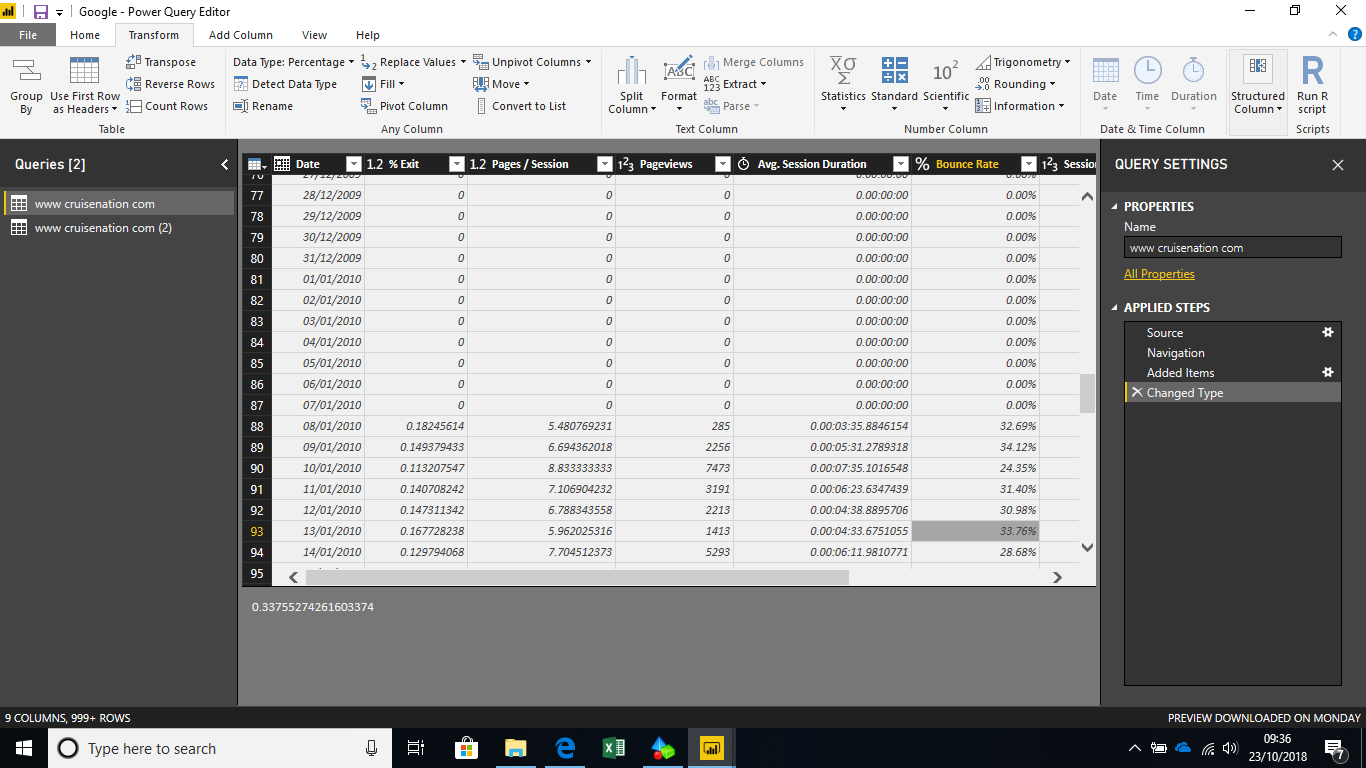Open the Statistics sigma tool
The height and width of the screenshot is (768, 1366).
point(843,85)
